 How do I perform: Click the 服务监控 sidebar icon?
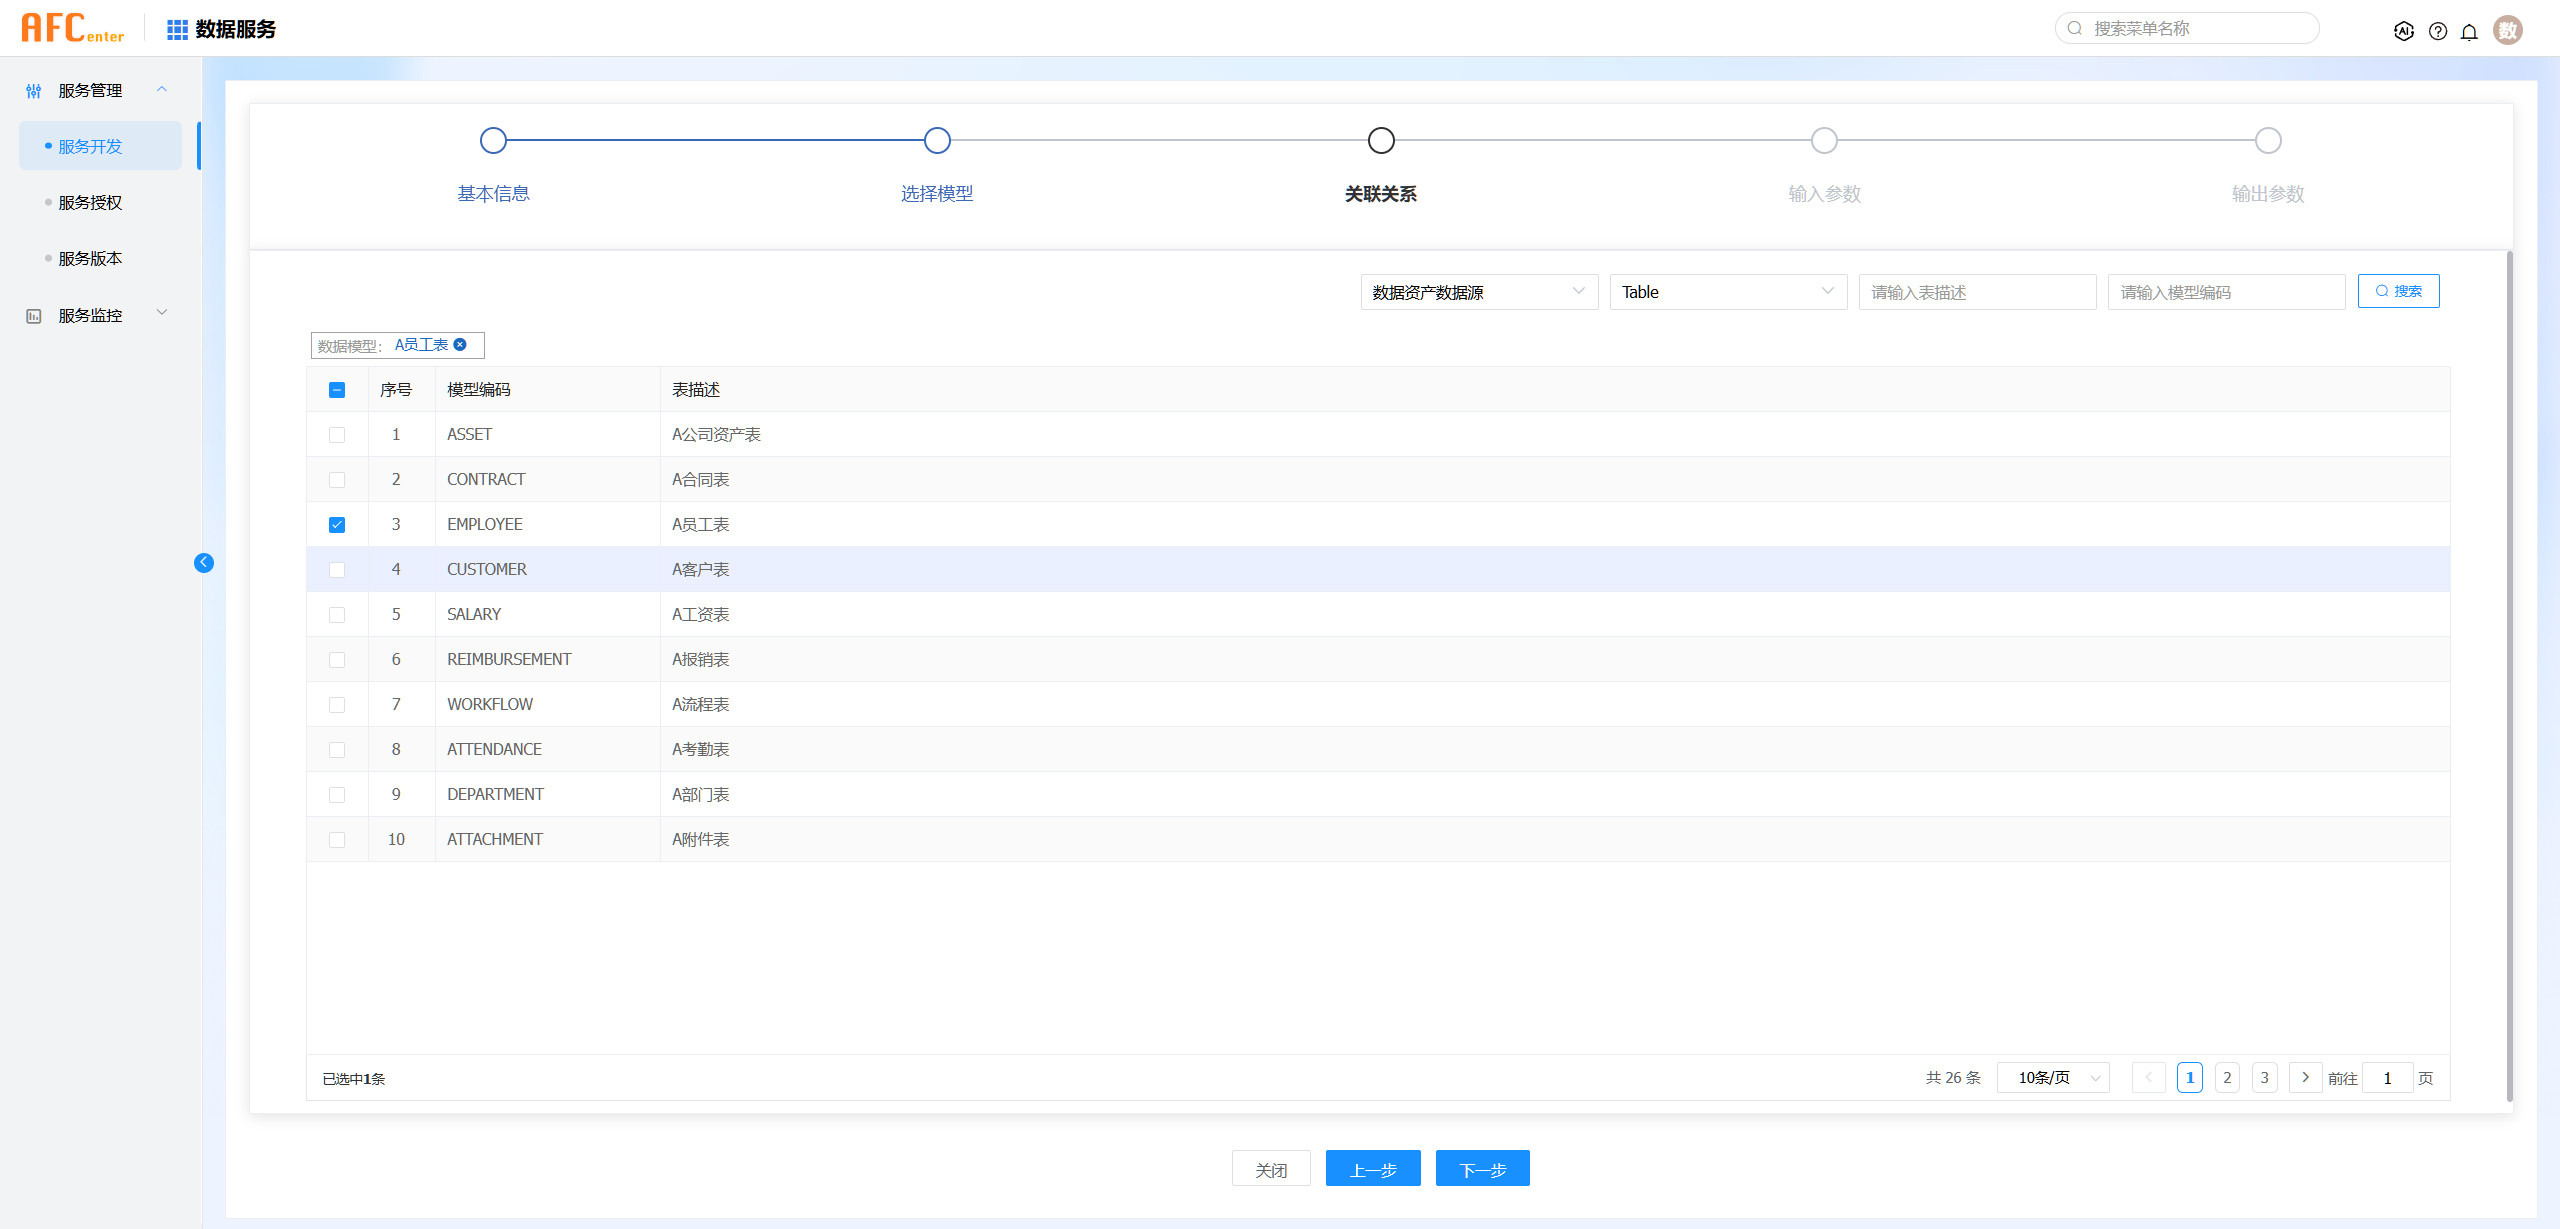(x=34, y=316)
